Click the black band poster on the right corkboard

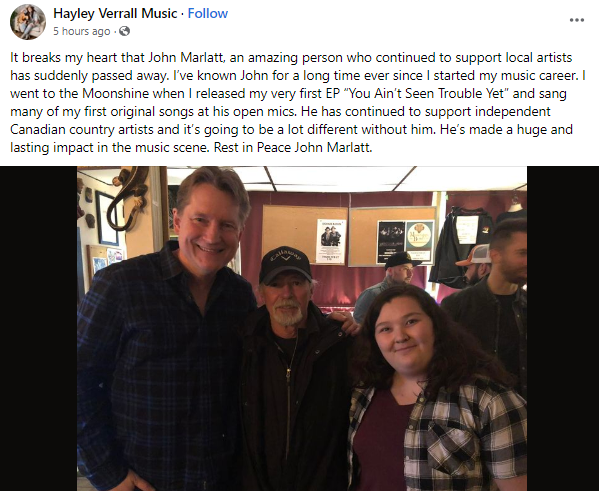coord(390,241)
